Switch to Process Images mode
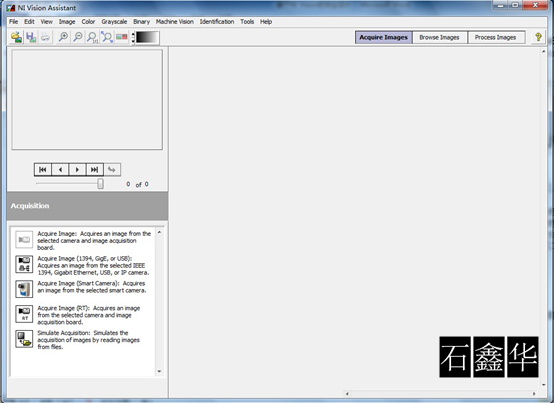This screenshot has height=403, width=554. [495, 37]
